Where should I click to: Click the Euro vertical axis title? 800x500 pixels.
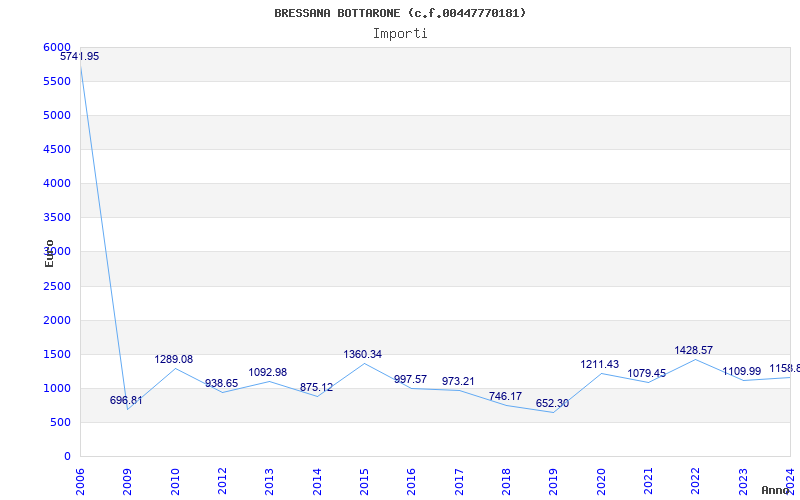tap(49, 254)
